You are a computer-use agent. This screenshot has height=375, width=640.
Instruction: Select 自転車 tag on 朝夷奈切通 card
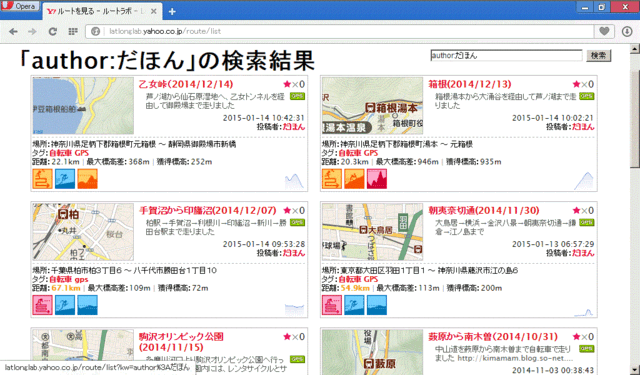click(x=350, y=280)
